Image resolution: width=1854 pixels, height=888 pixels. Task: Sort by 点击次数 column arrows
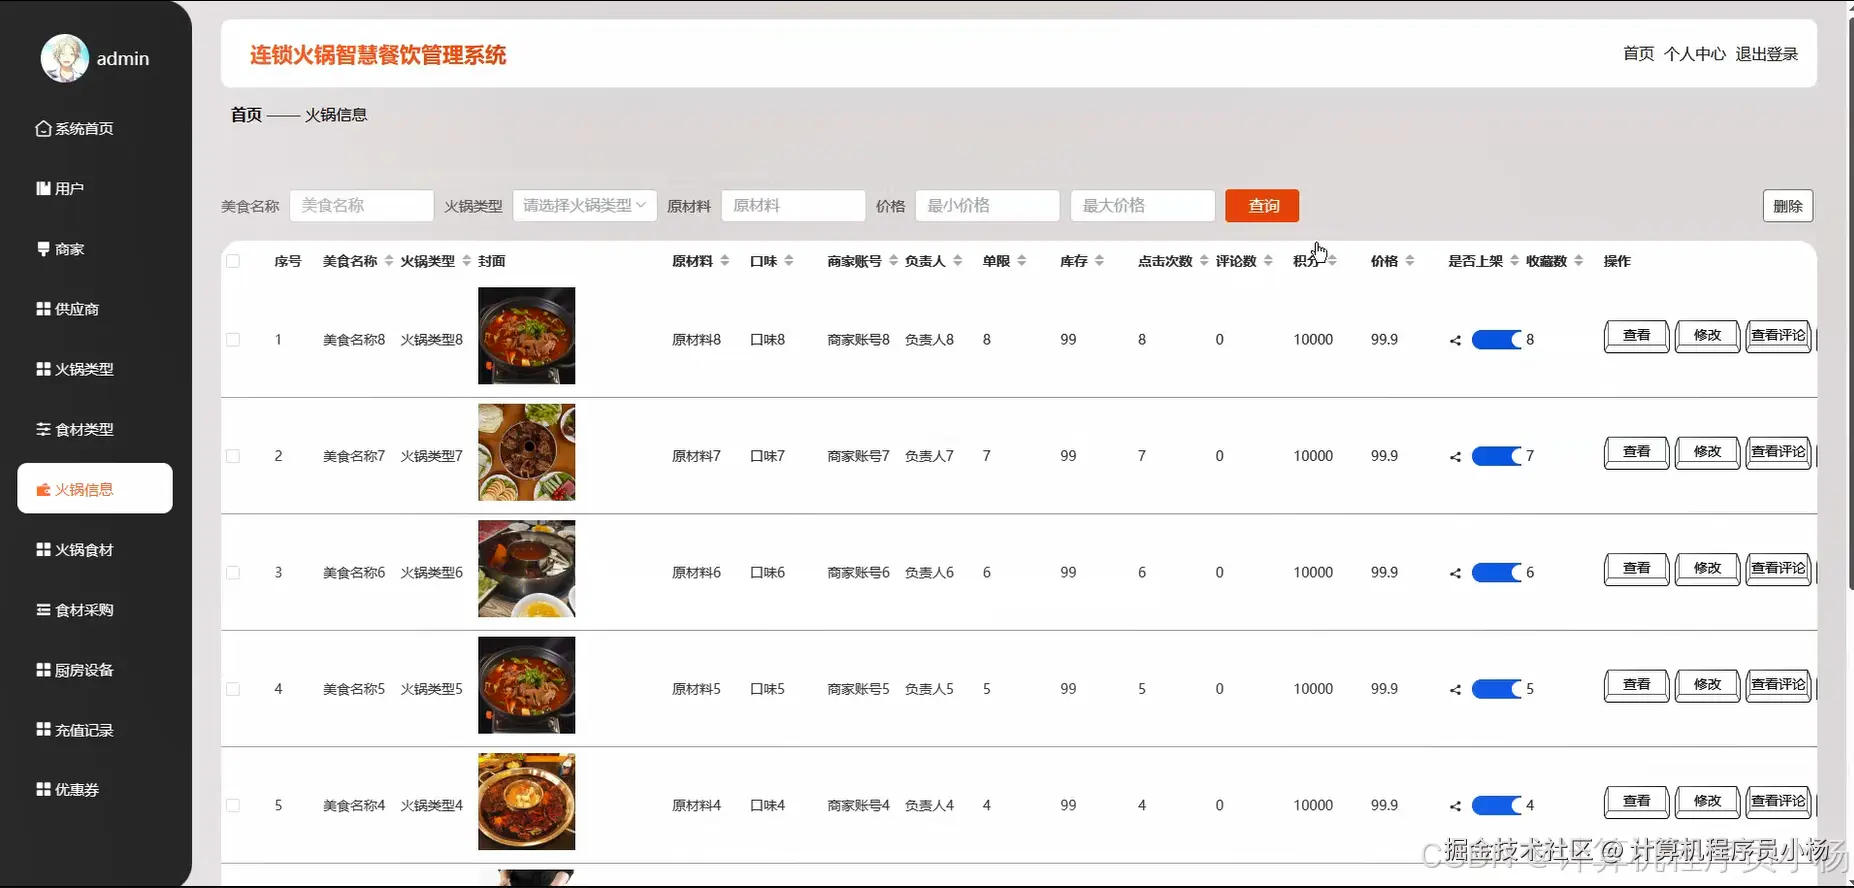click(1204, 261)
